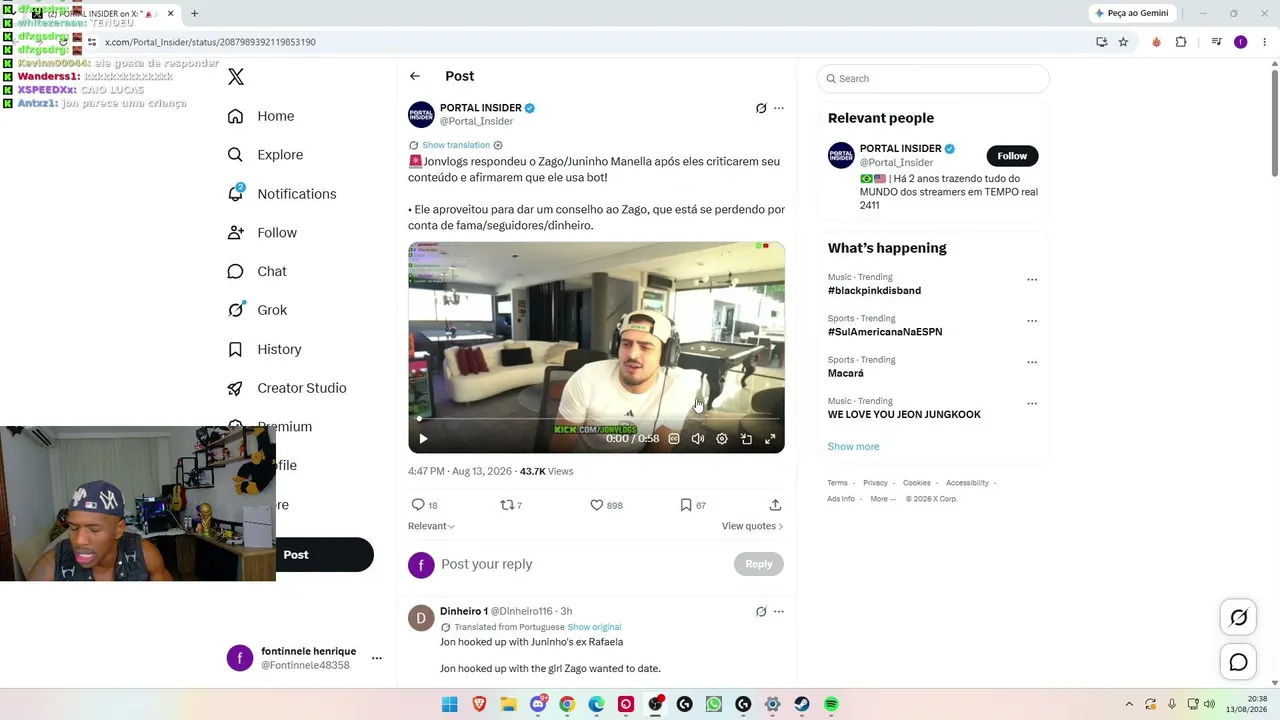Viewport: 1280px width, 720px height.
Task: Open the Chrome three-dot menu
Action: click(x=1265, y=42)
